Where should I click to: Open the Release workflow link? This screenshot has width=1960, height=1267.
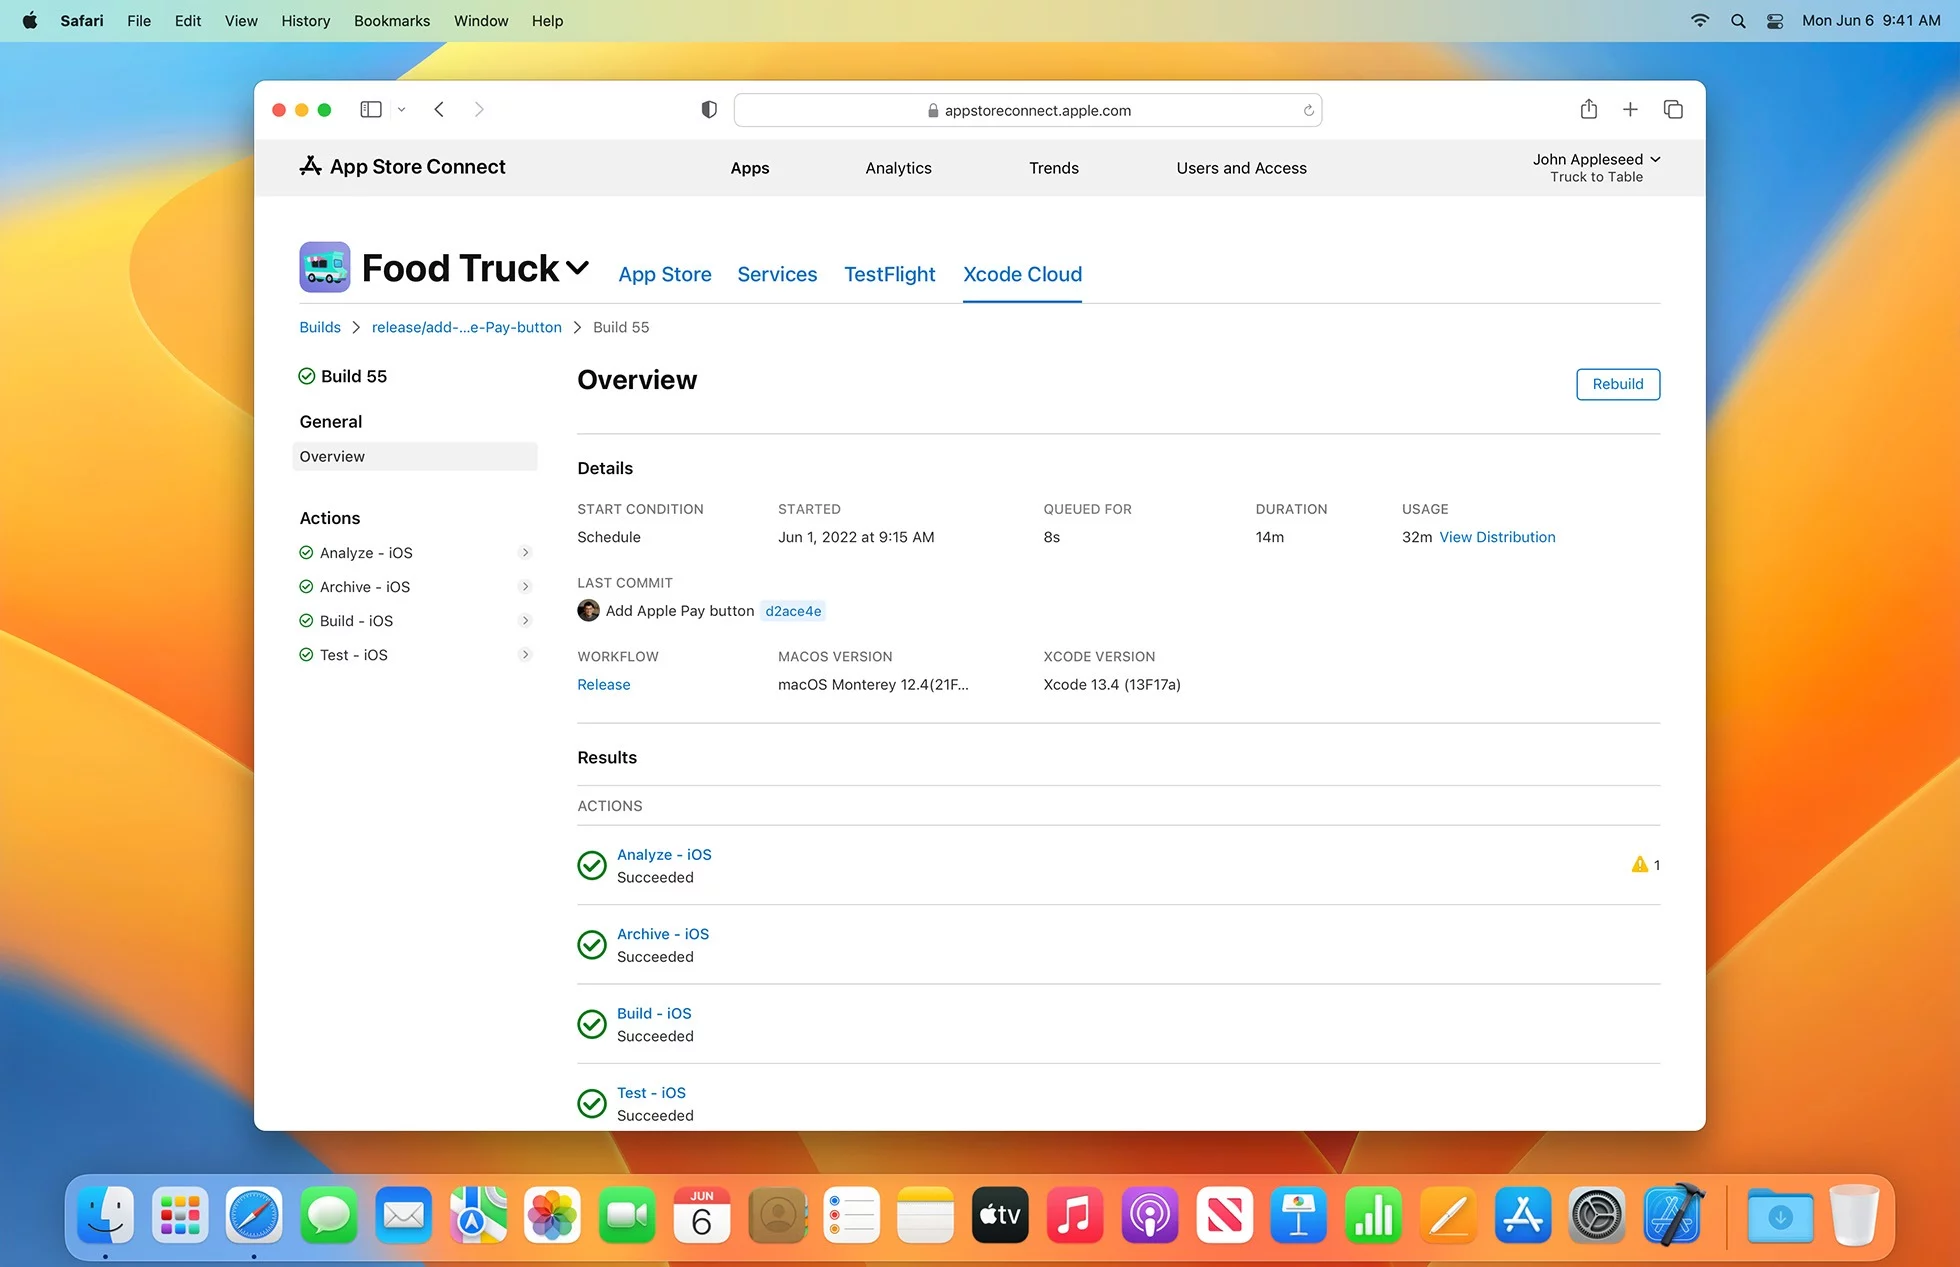click(604, 685)
